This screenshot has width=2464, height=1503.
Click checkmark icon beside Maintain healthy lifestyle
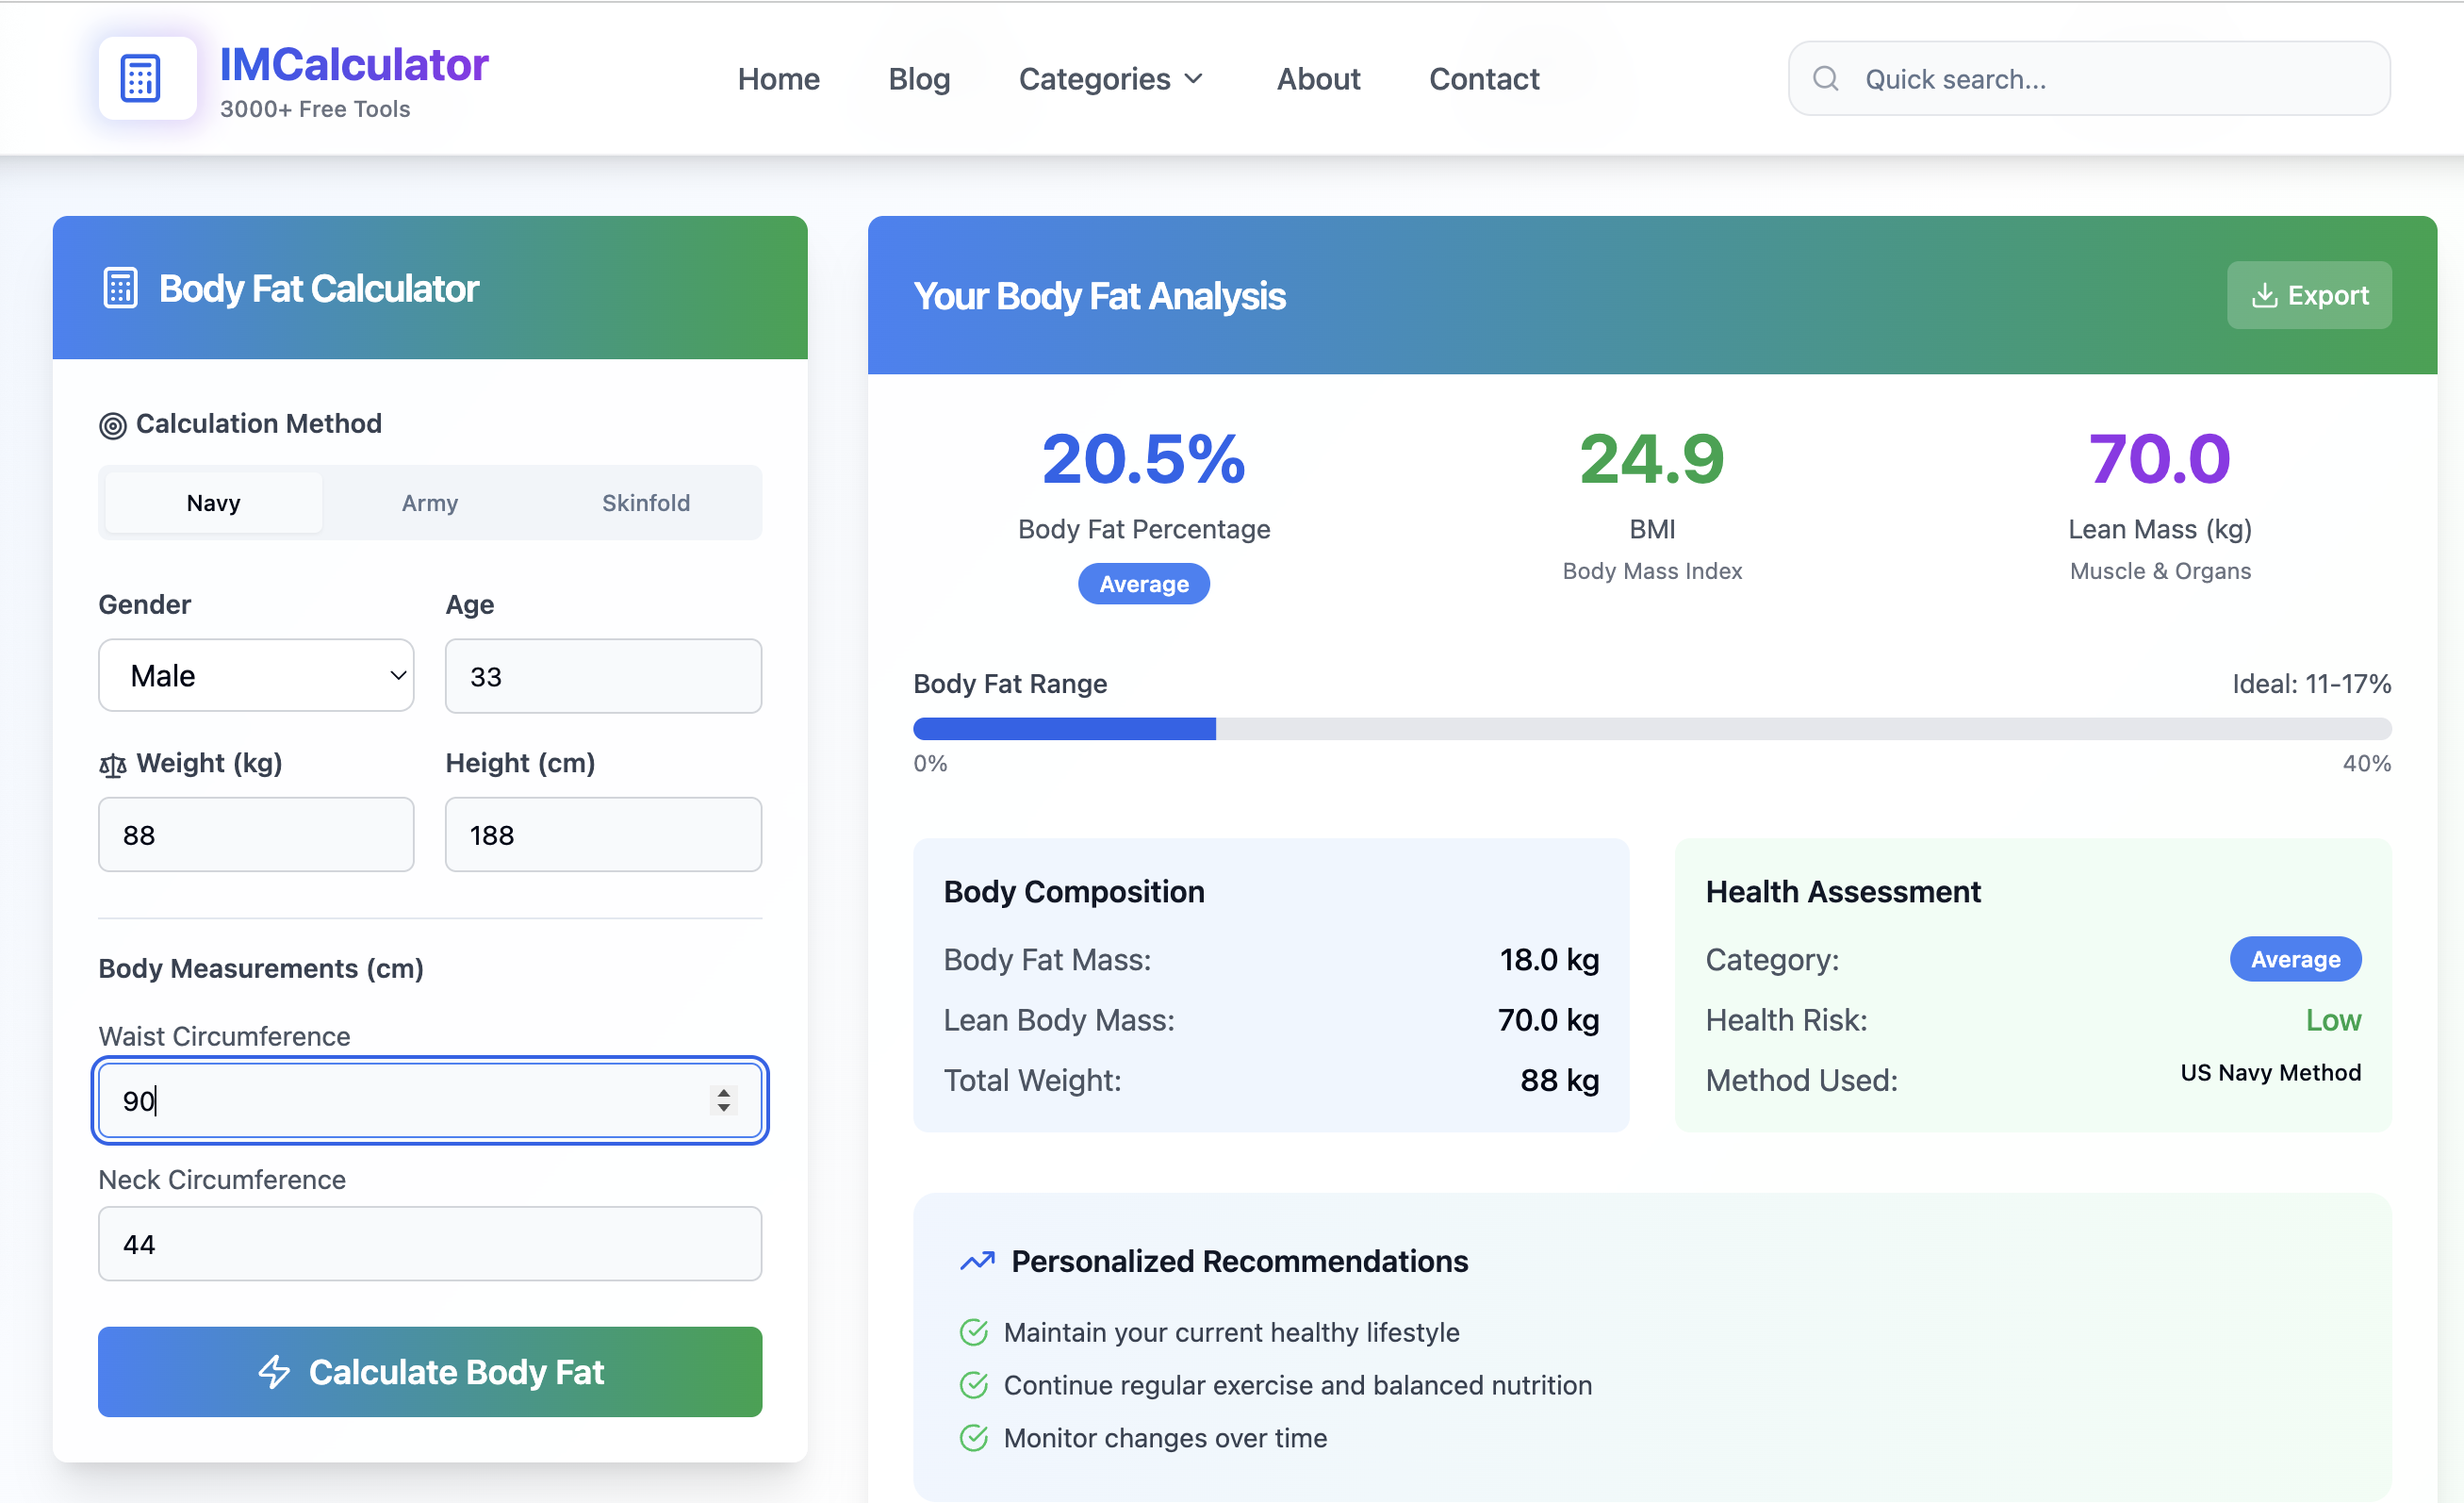coord(974,1332)
